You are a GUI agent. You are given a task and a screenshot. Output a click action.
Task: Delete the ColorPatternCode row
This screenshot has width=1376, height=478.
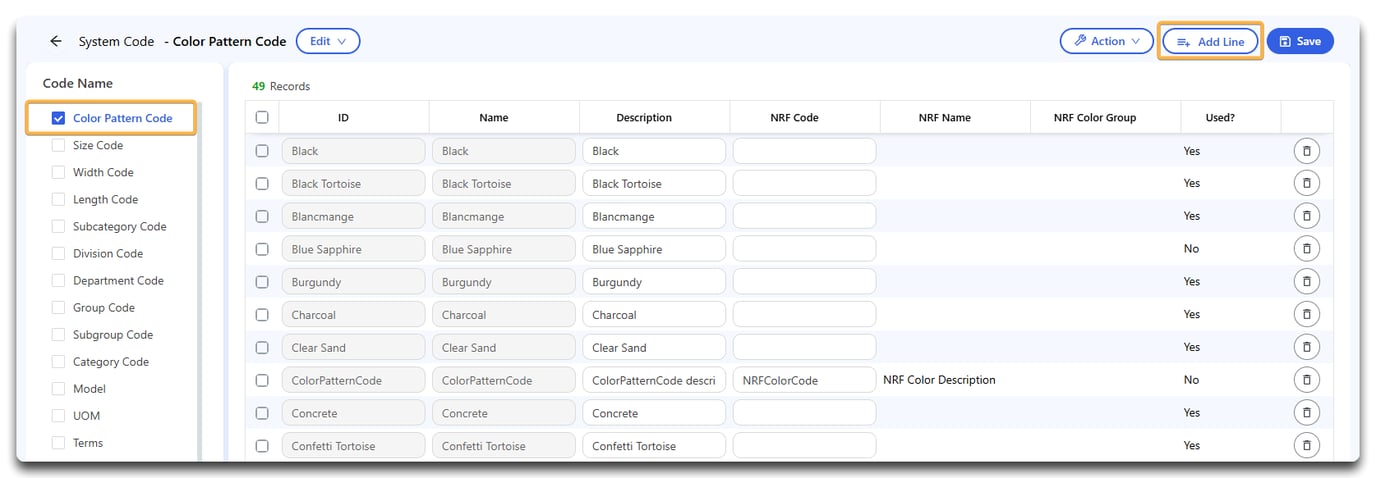click(1306, 380)
